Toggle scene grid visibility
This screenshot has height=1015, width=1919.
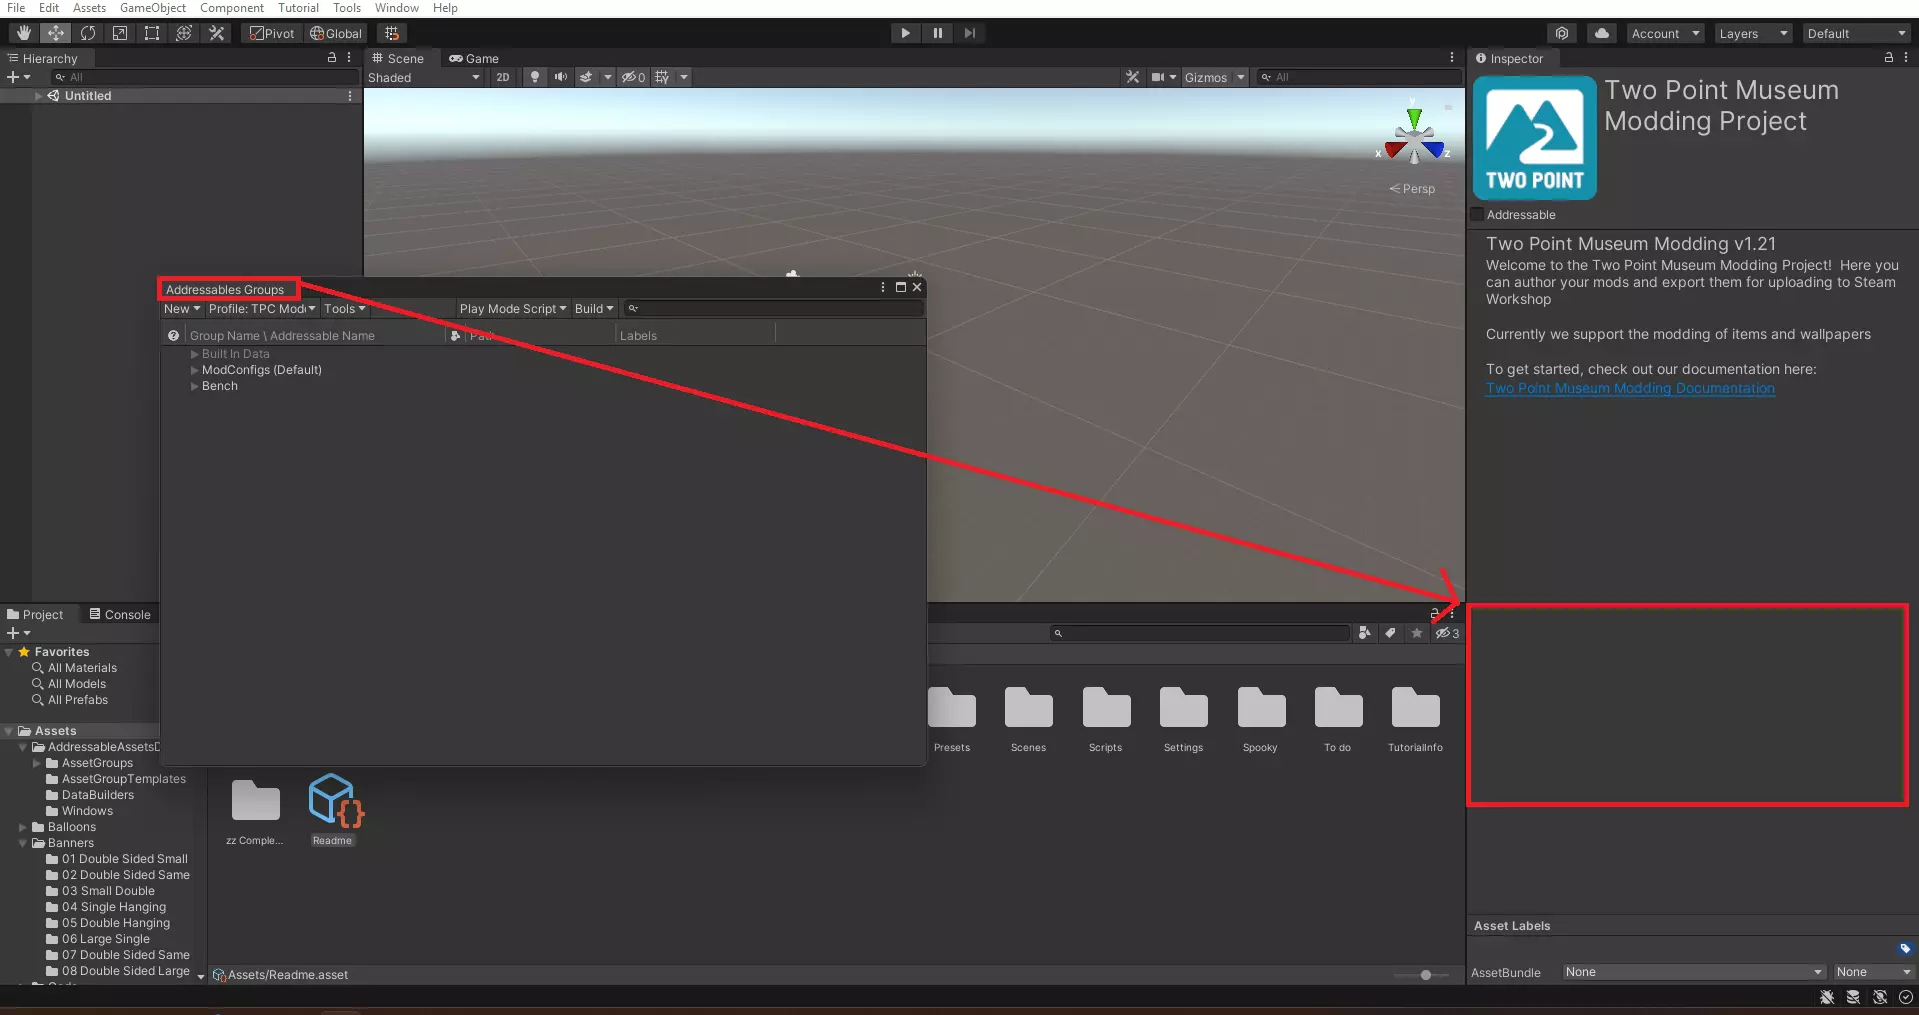pyautogui.click(x=662, y=77)
